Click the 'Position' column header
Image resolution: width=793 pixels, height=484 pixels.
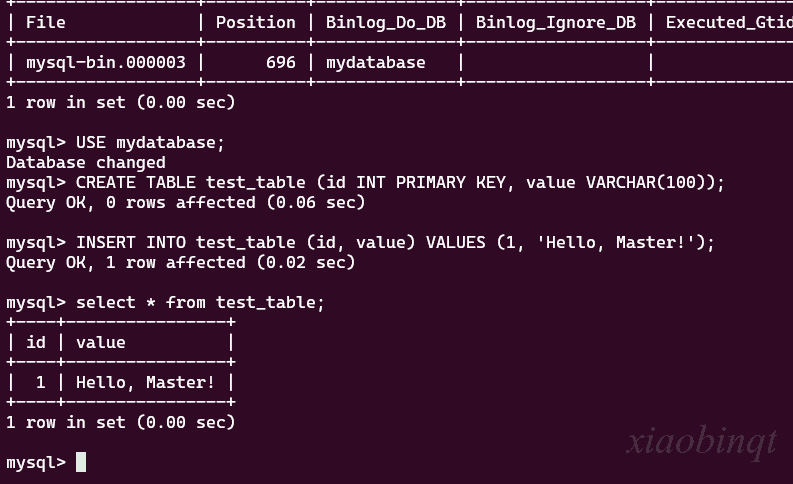tap(255, 23)
